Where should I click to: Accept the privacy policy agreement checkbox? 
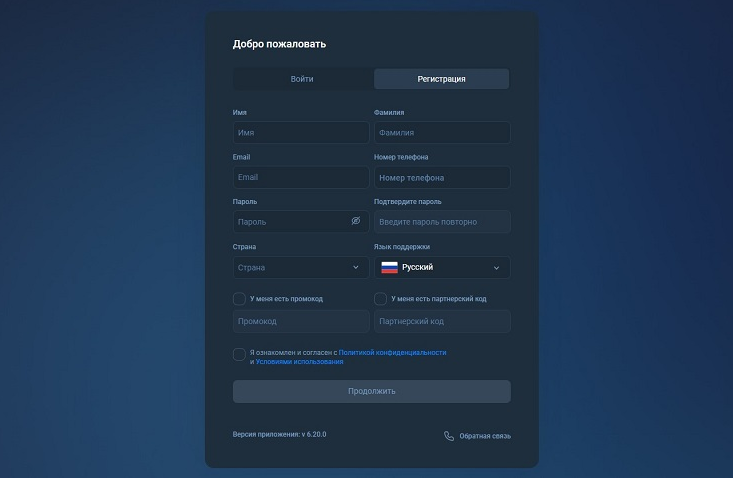click(x=239, y=354)
